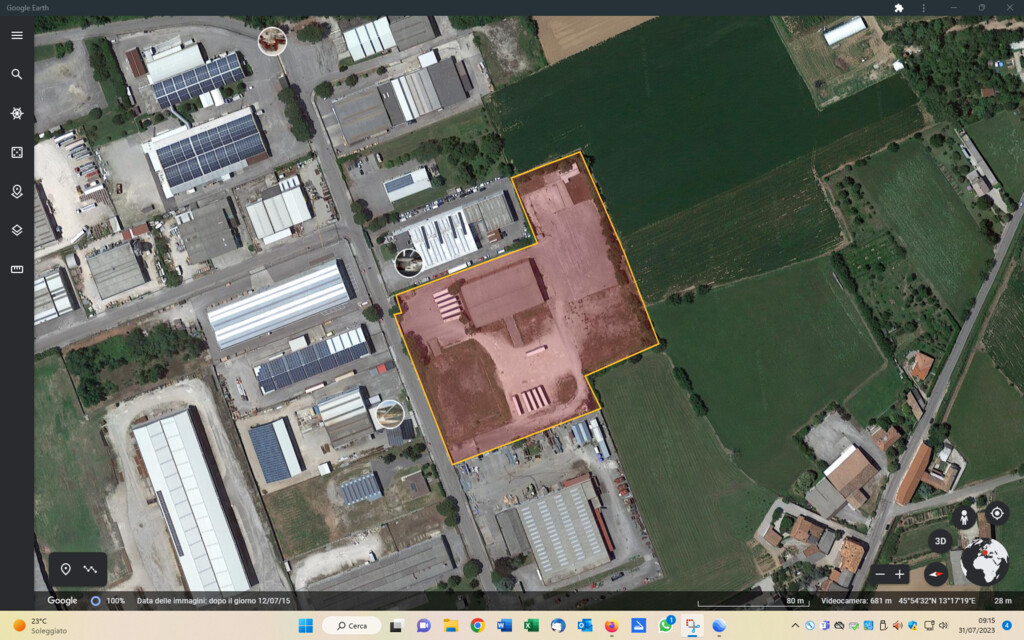Toggle the 3D view button

tap(939, 541)
